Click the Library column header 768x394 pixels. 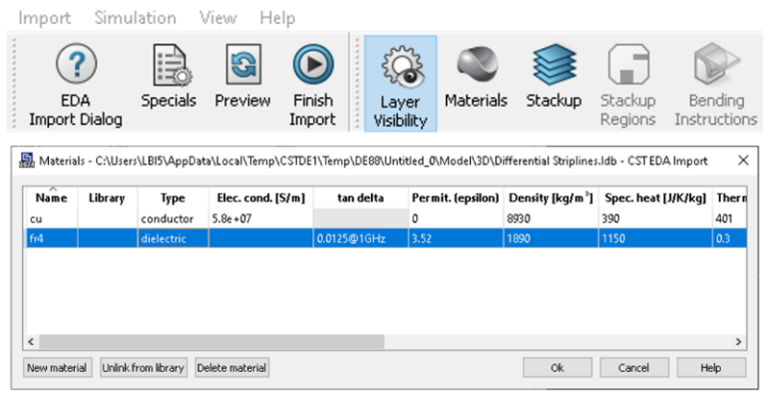(x=107, y=198)
